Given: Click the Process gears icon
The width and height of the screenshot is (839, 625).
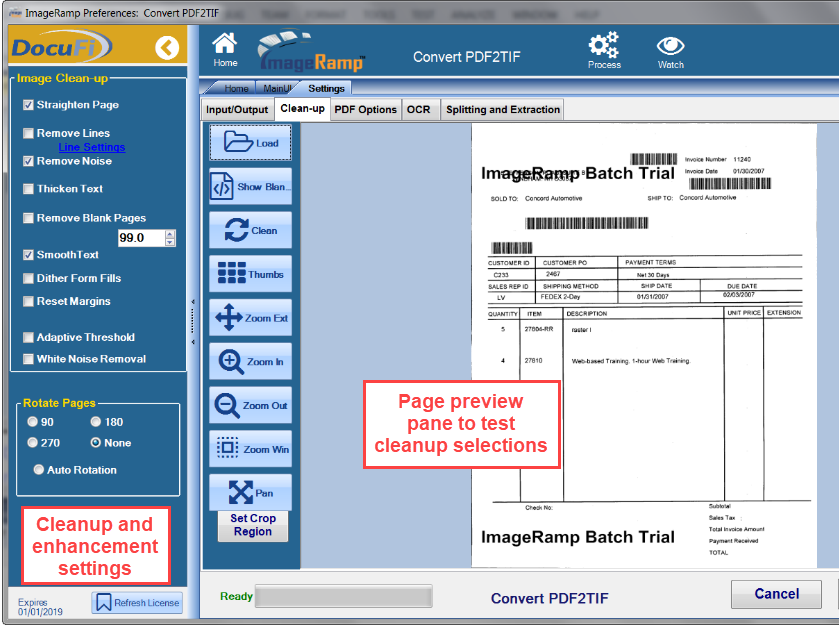Looking at the screenshot, I should (604, 50).
